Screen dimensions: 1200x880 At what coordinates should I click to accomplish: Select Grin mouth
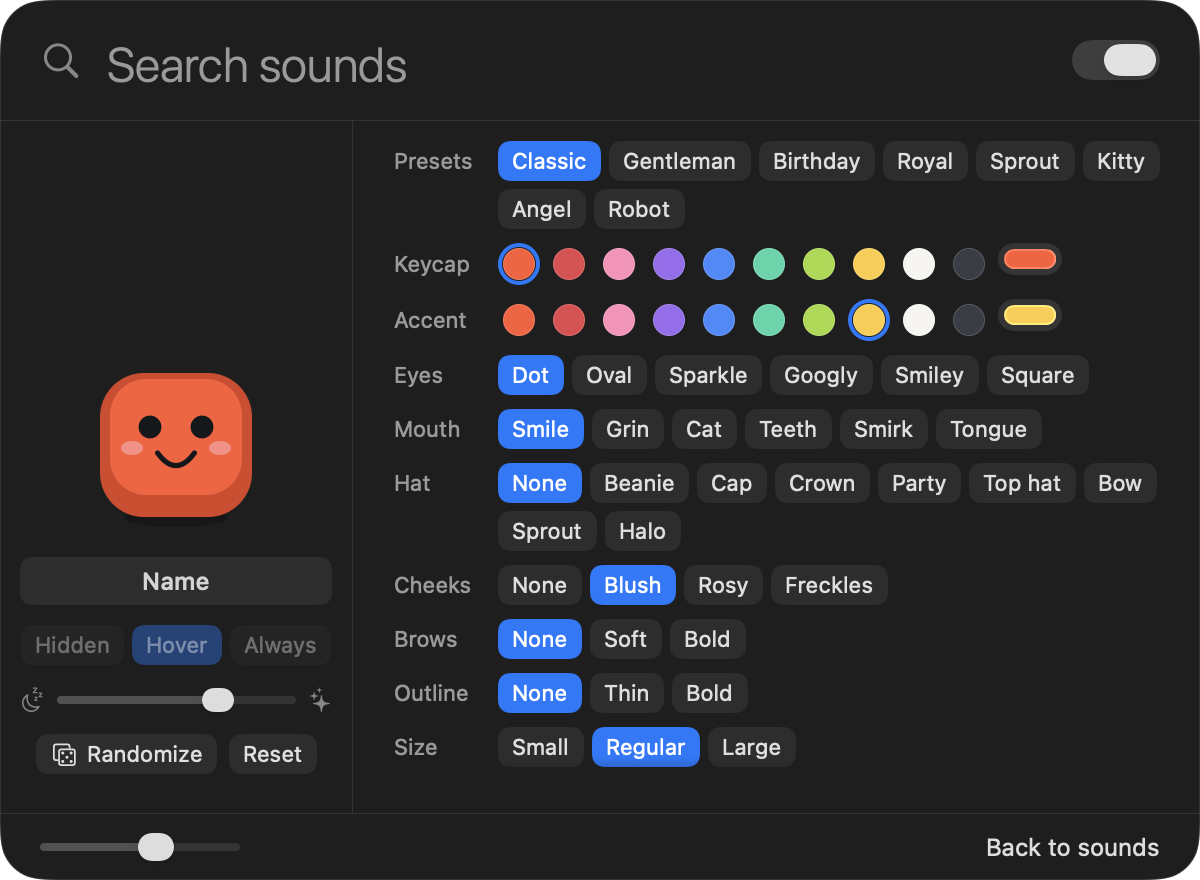(628, 429)
